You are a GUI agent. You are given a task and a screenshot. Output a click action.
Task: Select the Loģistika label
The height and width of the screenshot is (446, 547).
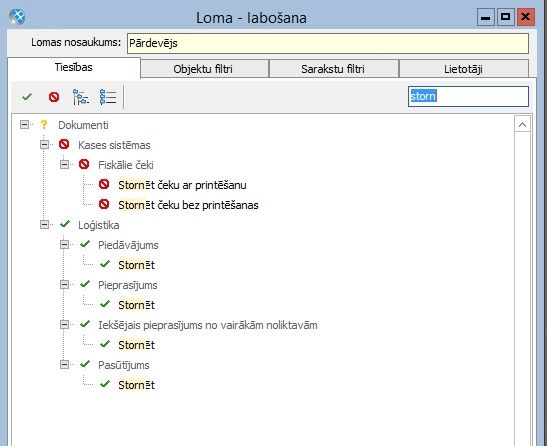click(99, 225)
